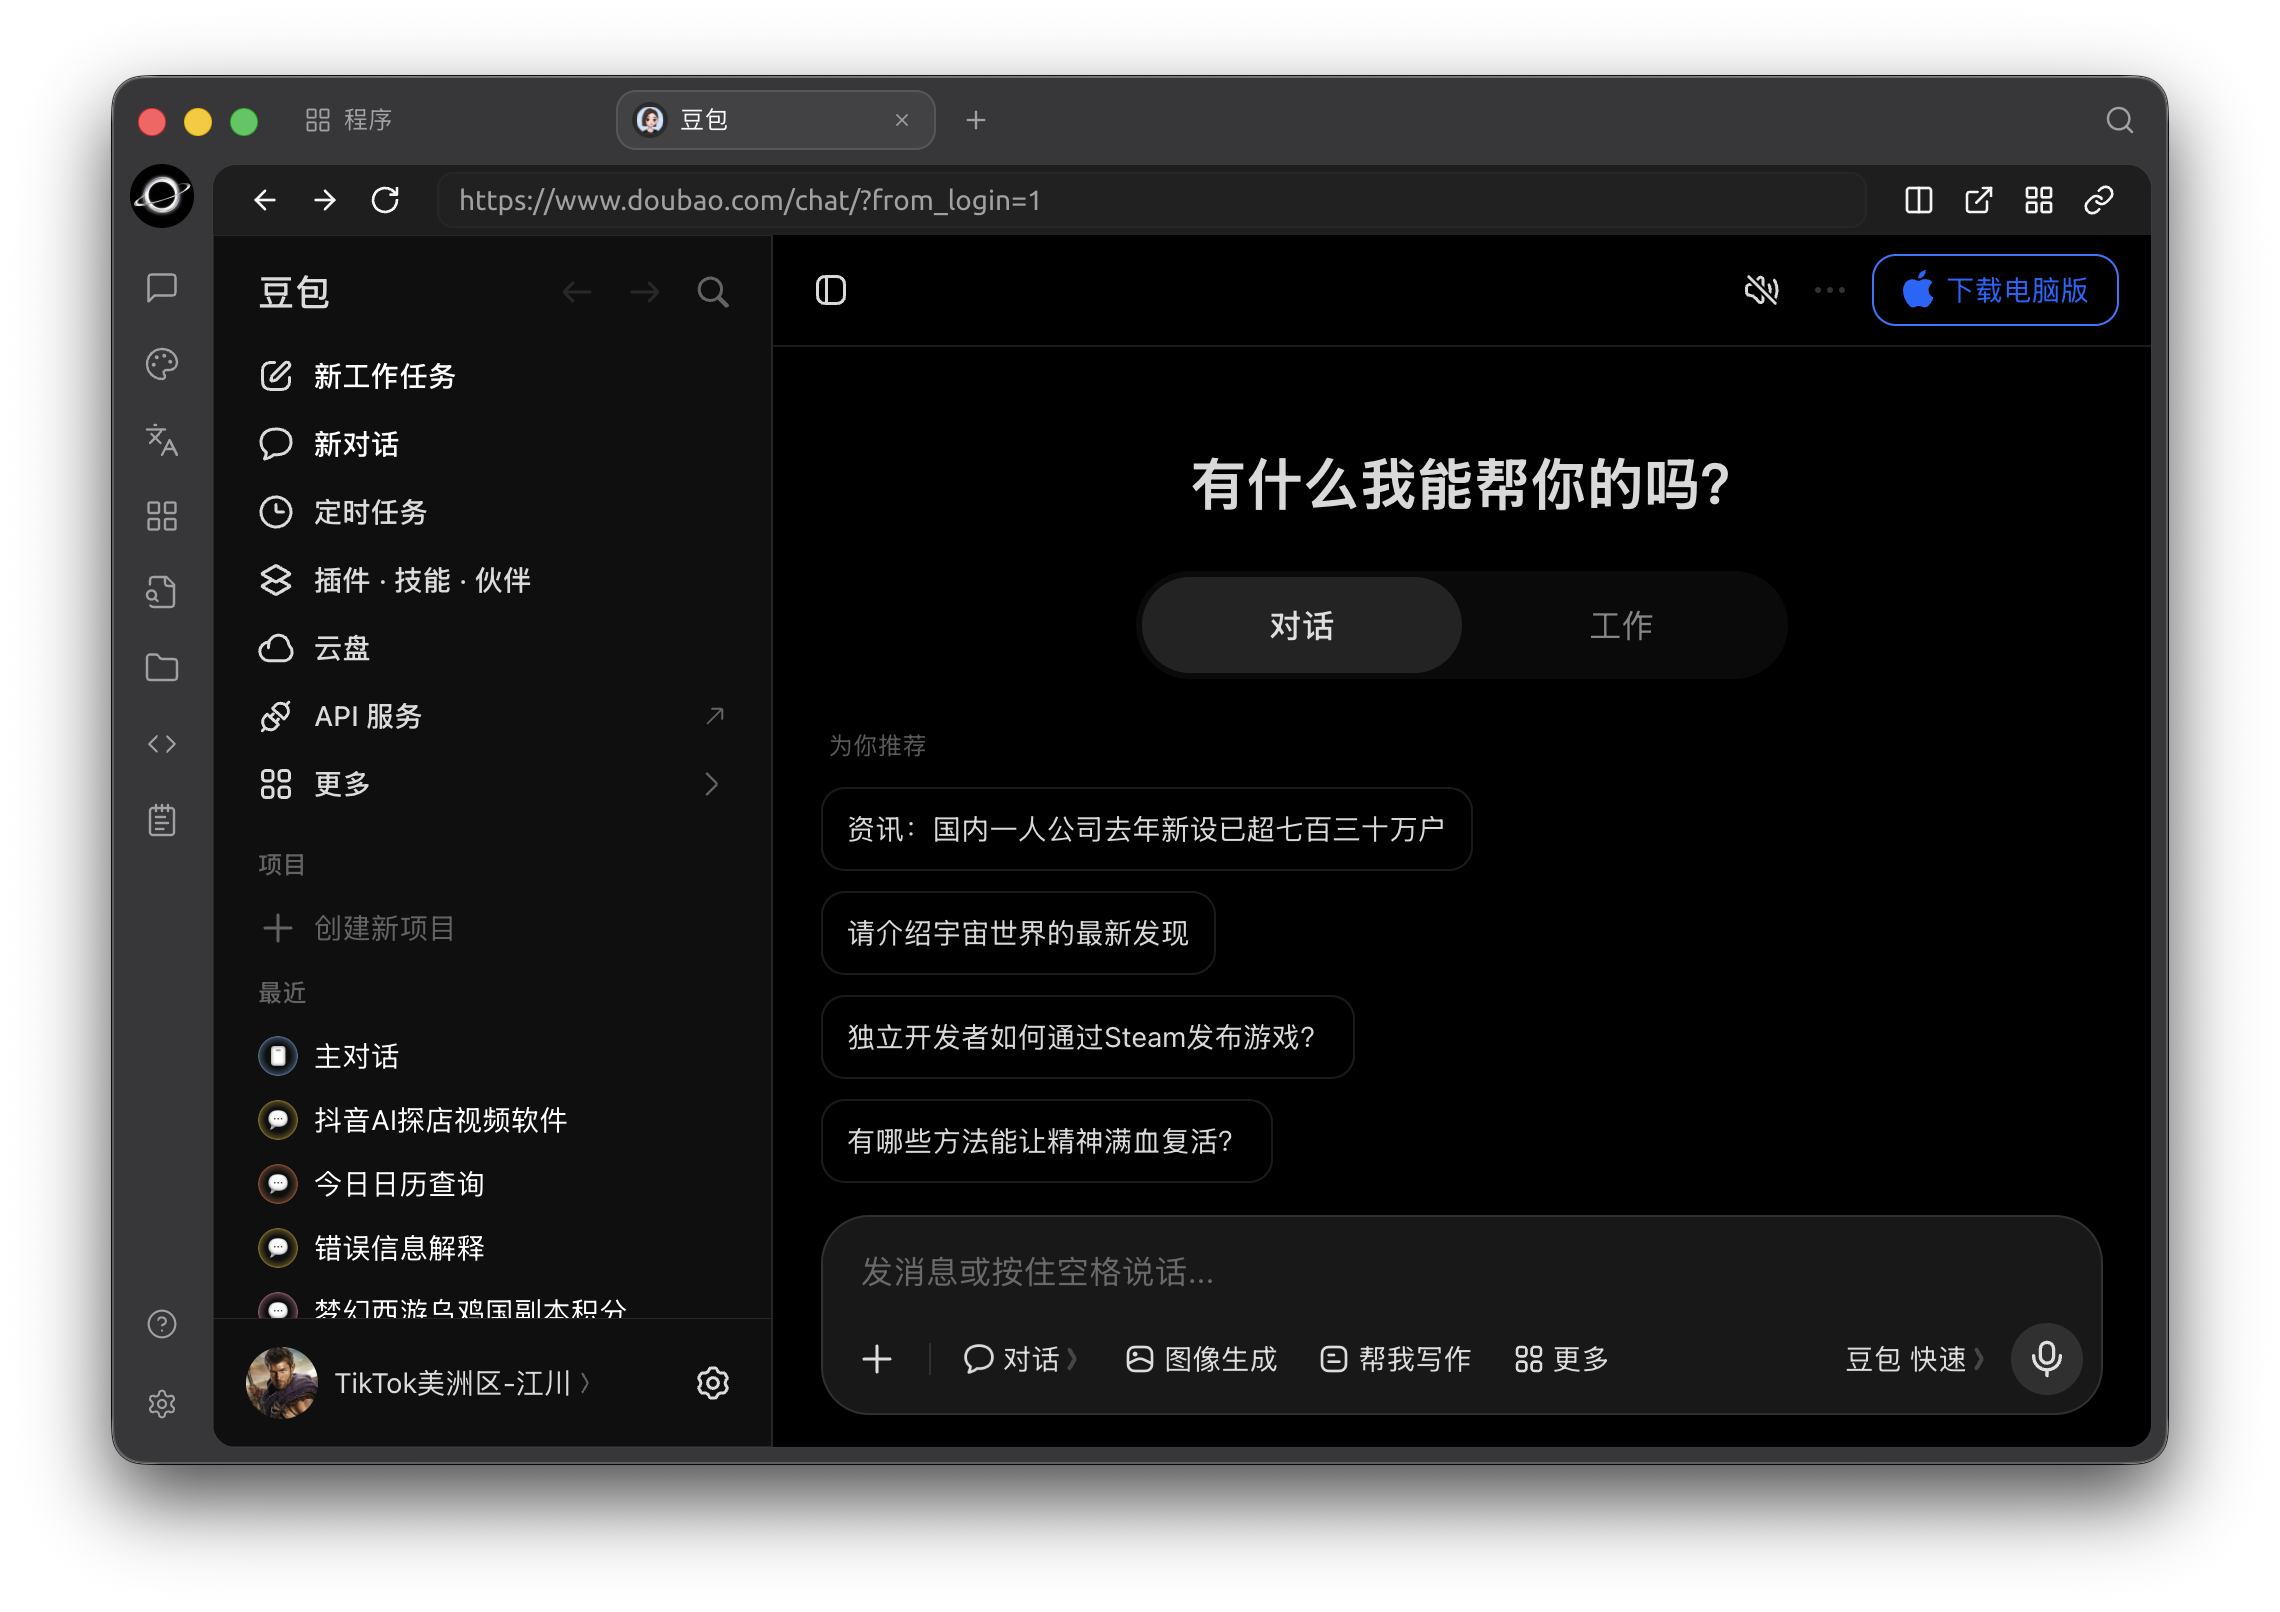The height and width of the screenshot is (1612, 2280).
Task: Select the 豆包 browser tab
Action: click(775, 120)
